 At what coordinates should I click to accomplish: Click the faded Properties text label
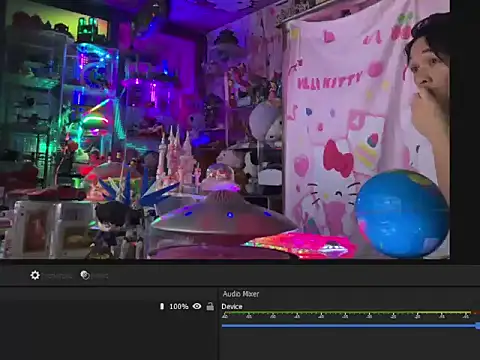(x=58, y=276)
